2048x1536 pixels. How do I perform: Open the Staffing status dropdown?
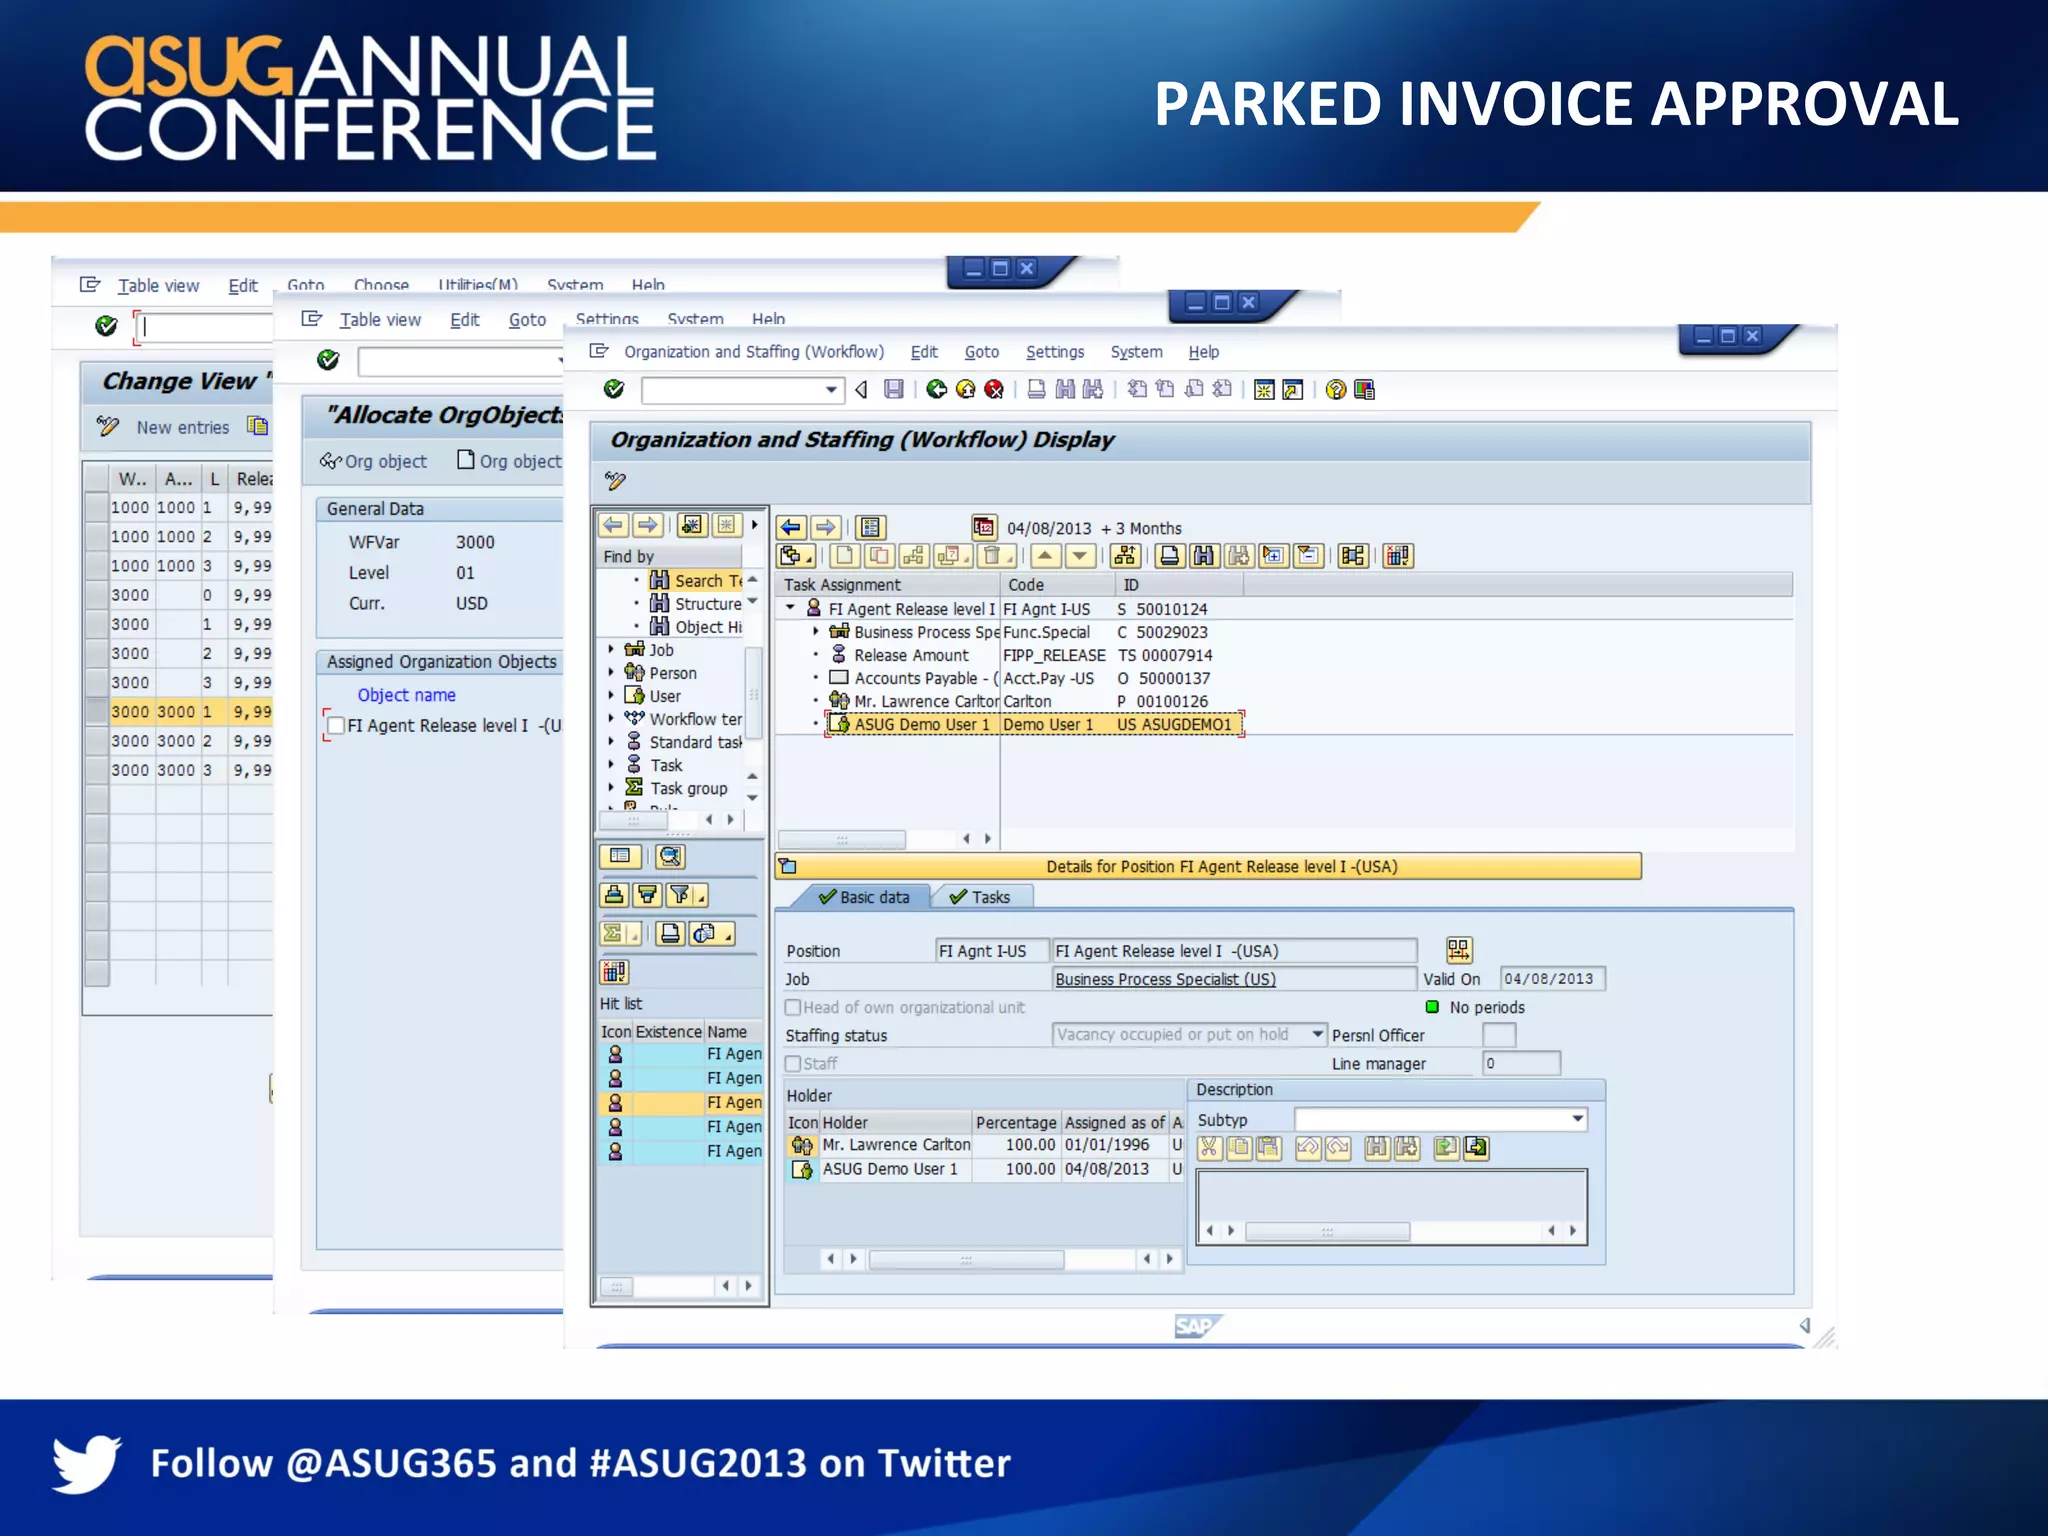(1317, 1034)
